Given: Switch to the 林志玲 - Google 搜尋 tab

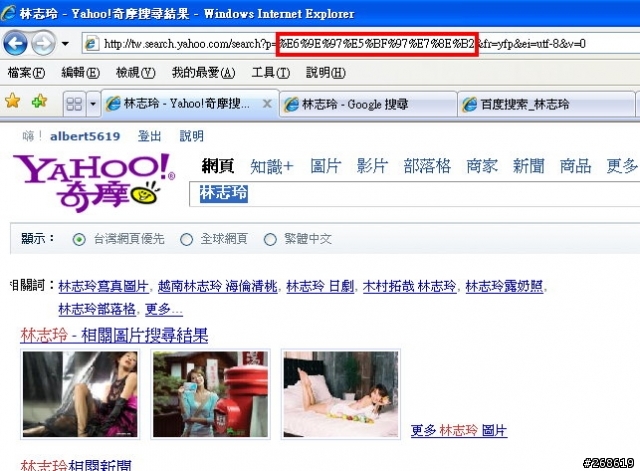Looking at the screenshot, I should (x=368, y=104).
